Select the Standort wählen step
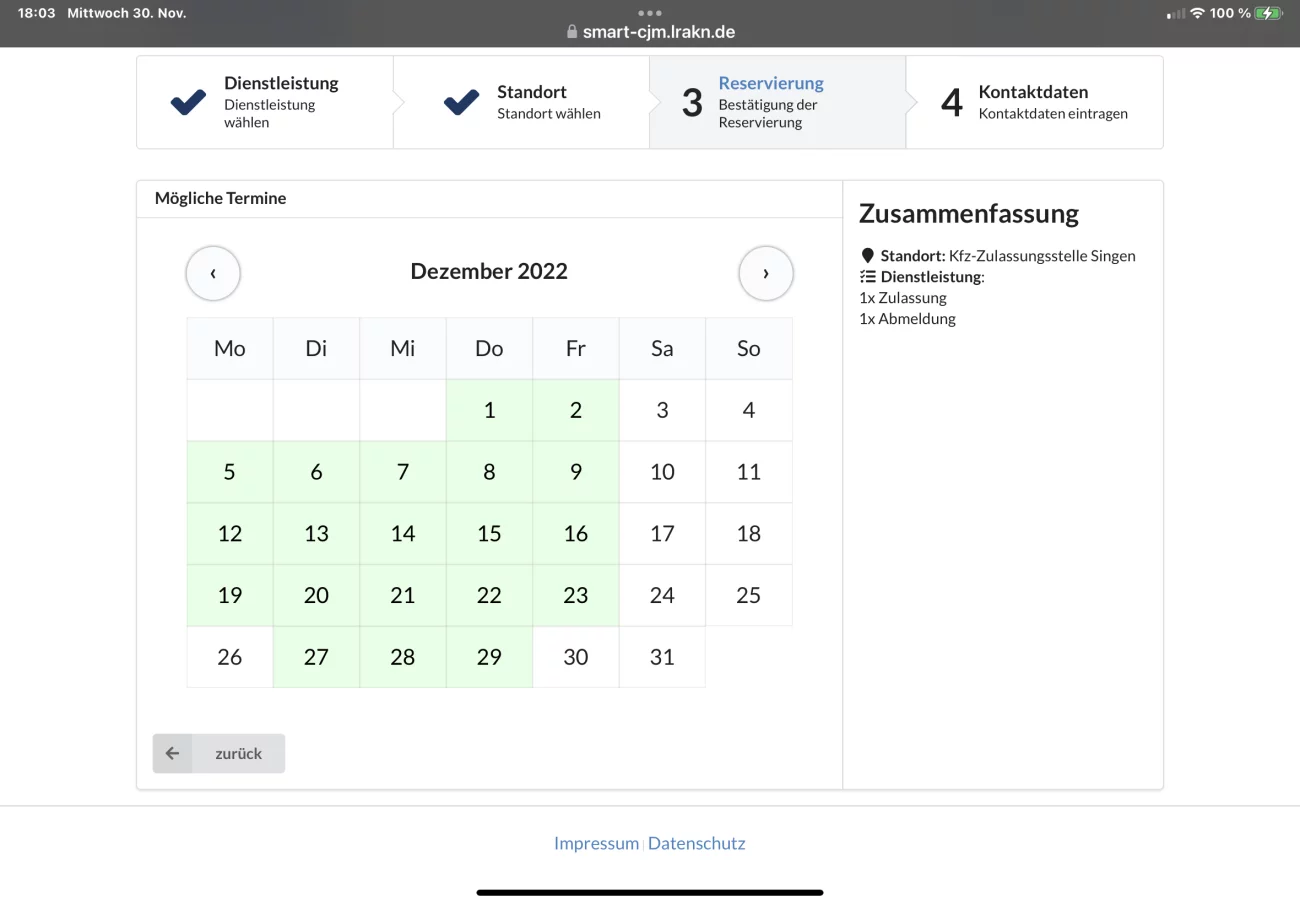 pos(521,102)
